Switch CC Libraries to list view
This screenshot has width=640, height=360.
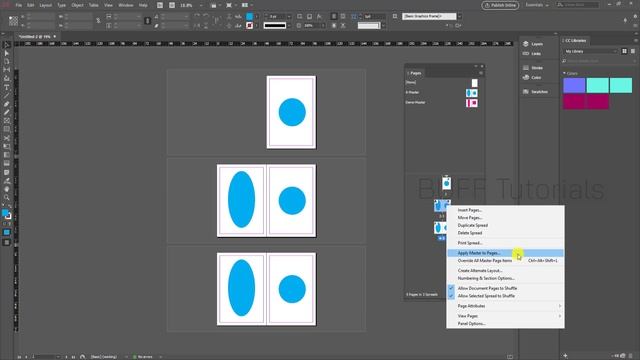[x=633, y=51]
